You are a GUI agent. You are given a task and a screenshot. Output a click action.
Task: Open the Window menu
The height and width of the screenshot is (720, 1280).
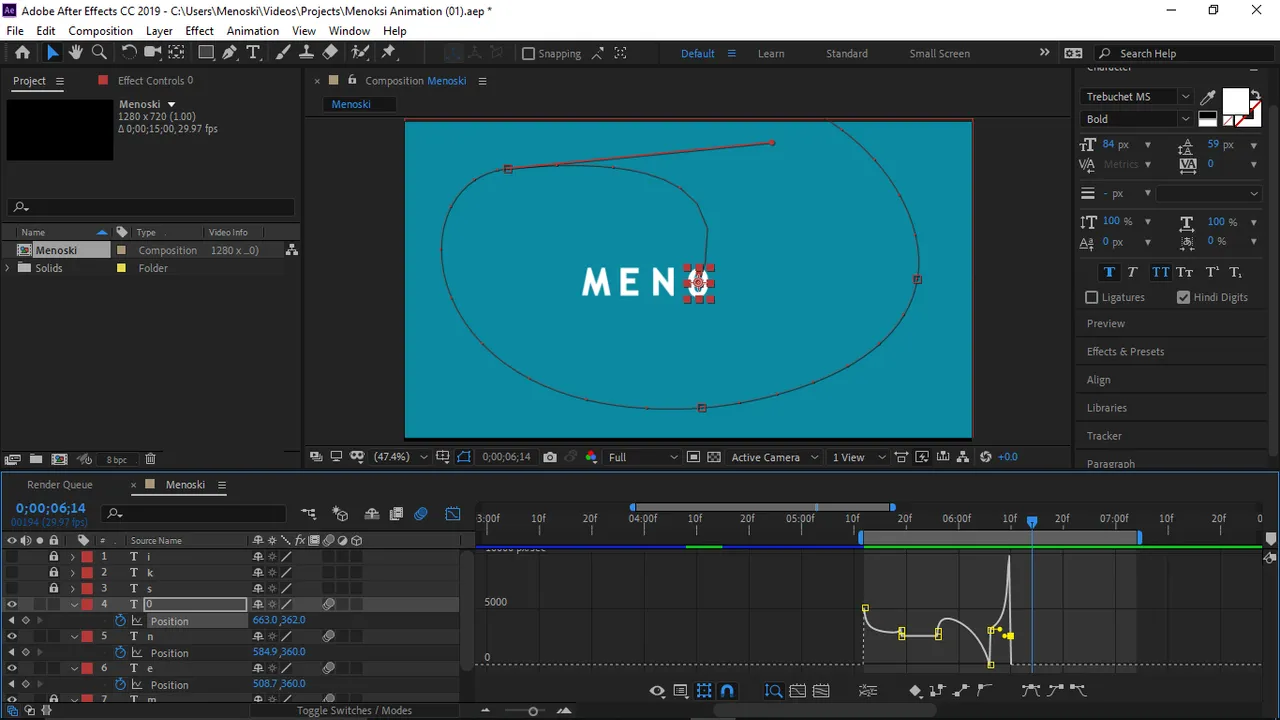coord(349,31)
